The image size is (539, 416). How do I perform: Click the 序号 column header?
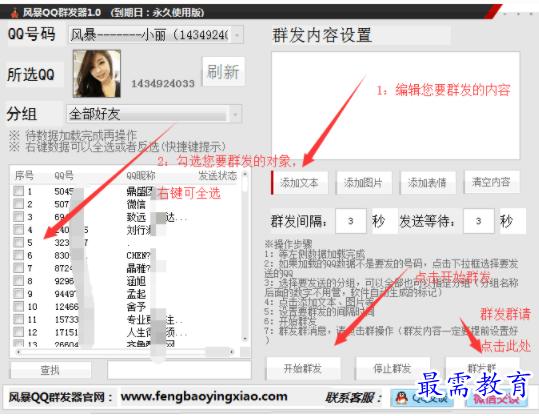click(x=24, y=176)
